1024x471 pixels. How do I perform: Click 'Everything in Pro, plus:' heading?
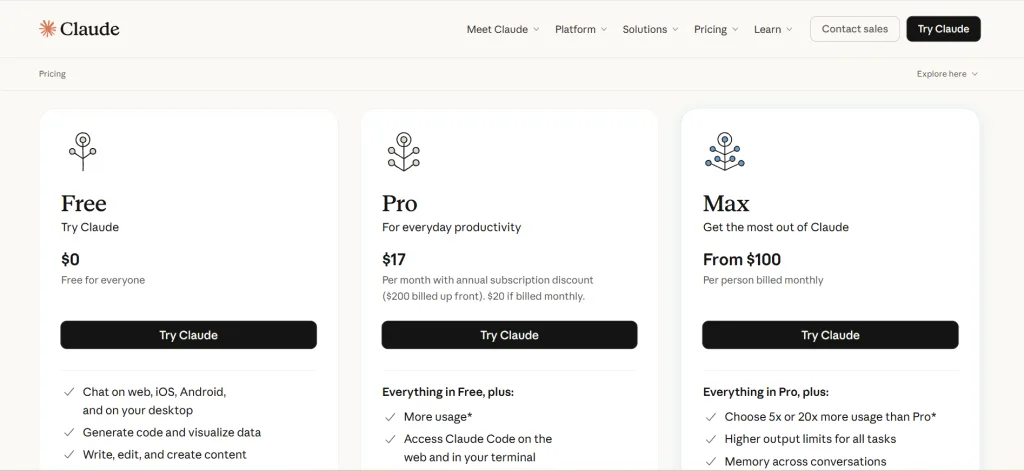tap(766, 392)
